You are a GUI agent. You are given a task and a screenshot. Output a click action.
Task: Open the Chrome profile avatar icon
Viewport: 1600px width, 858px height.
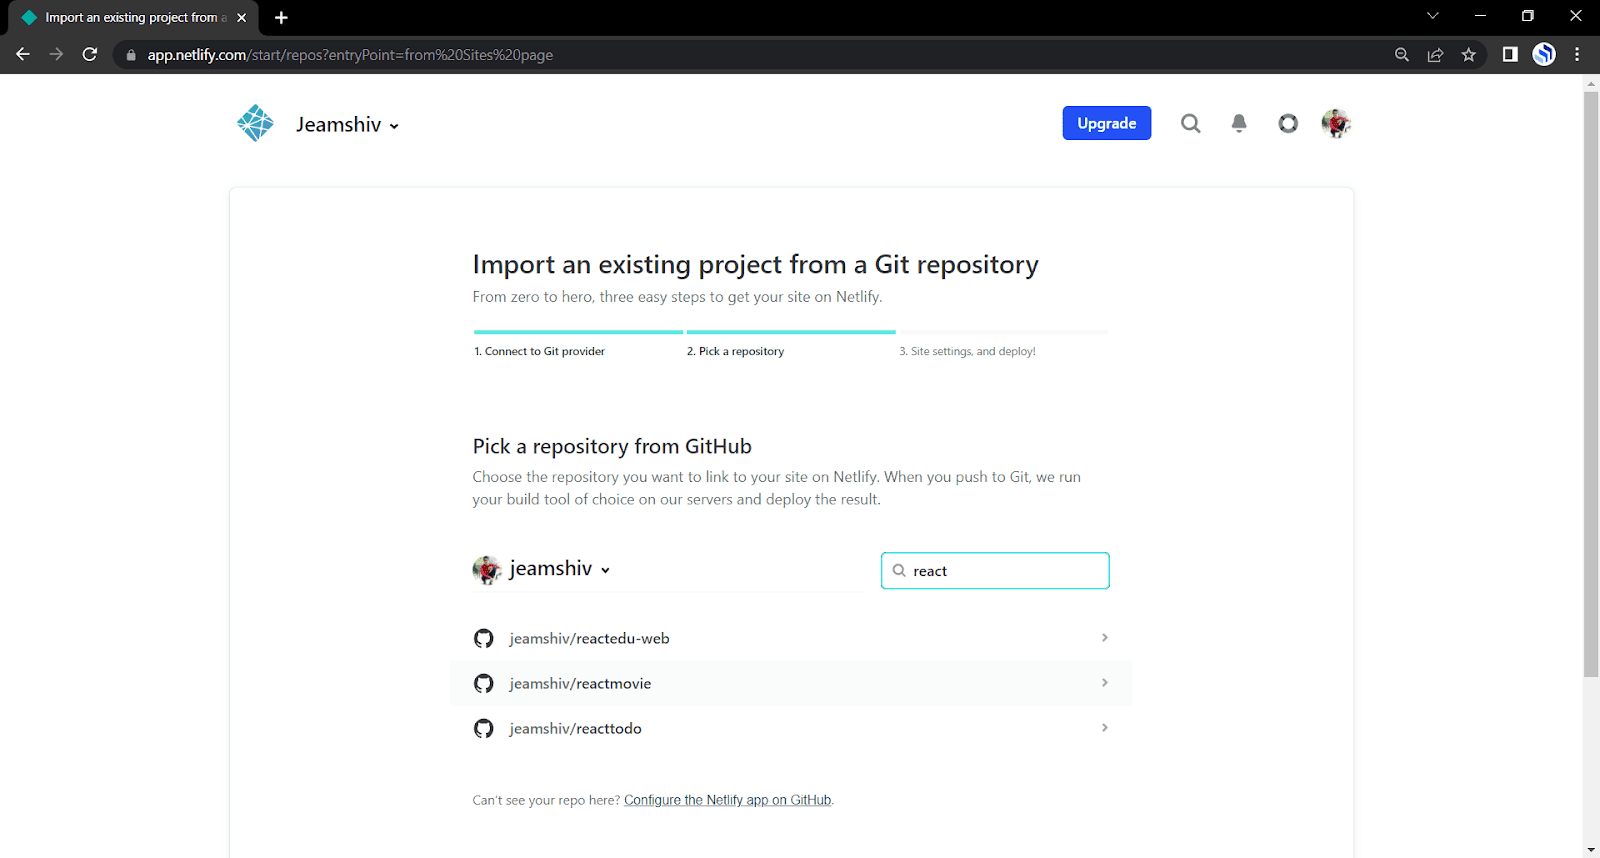pyautogui.click(x=1544, y=54)
